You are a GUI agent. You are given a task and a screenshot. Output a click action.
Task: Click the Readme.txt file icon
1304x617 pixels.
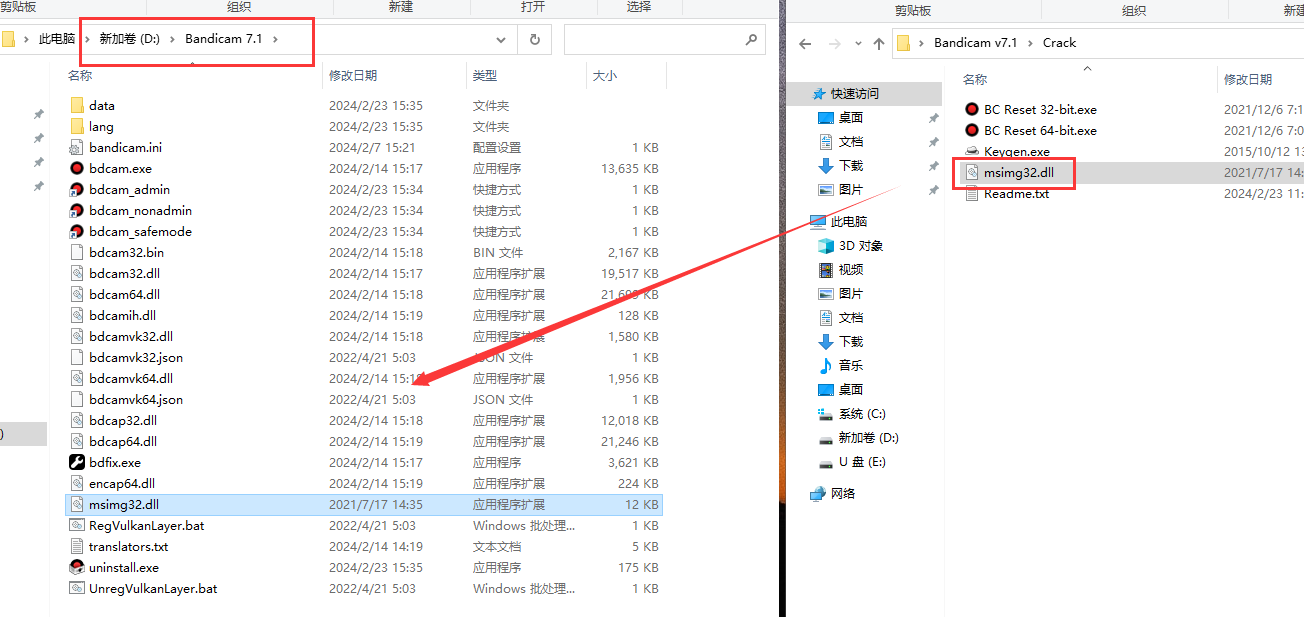click(x=972, y=194)
